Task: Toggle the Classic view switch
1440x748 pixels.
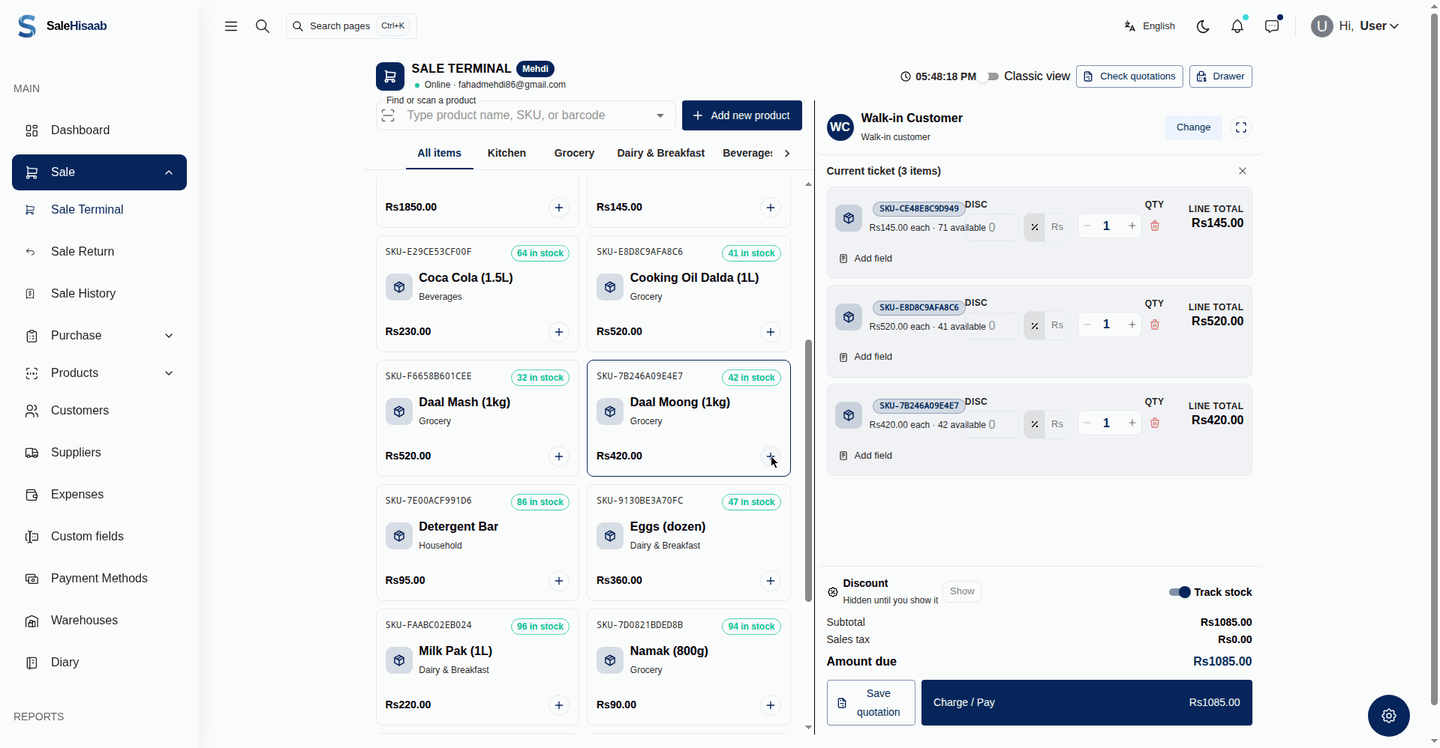Action: [992, 76]
